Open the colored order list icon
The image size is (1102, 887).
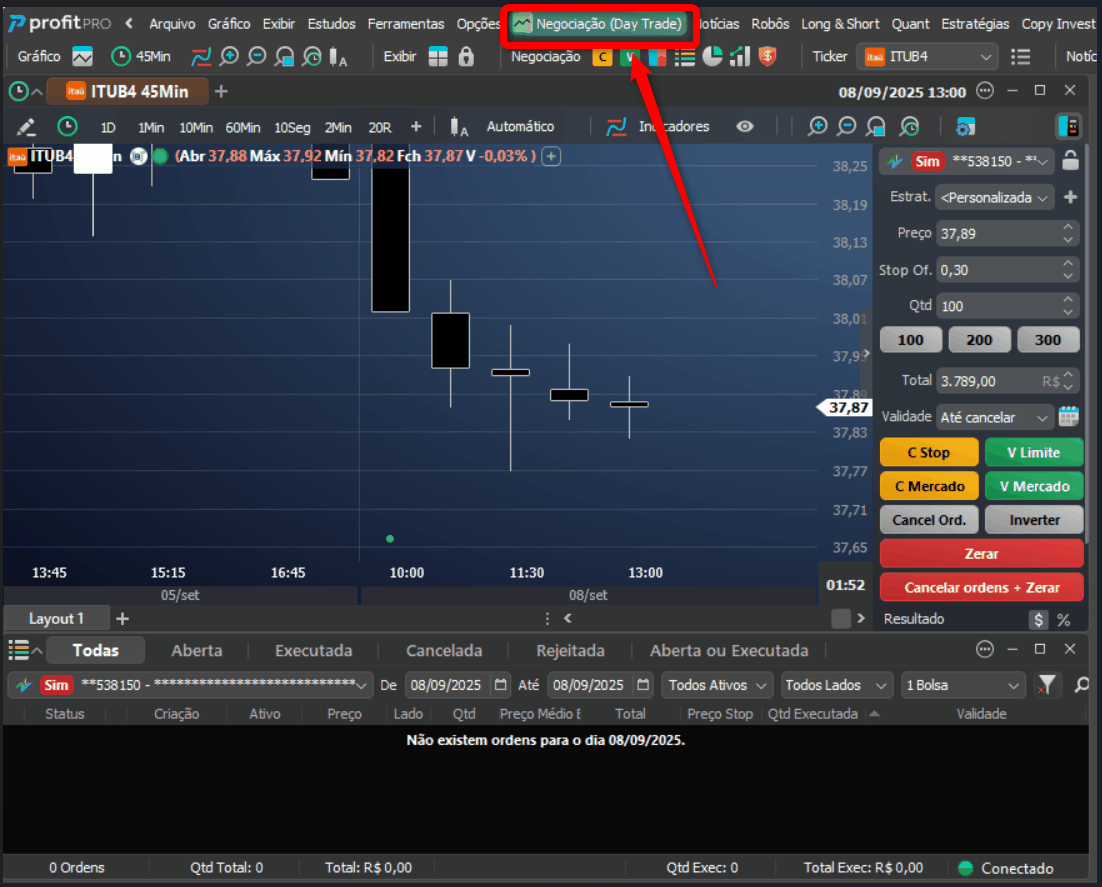pyautogui.click(x=685, y=57)
